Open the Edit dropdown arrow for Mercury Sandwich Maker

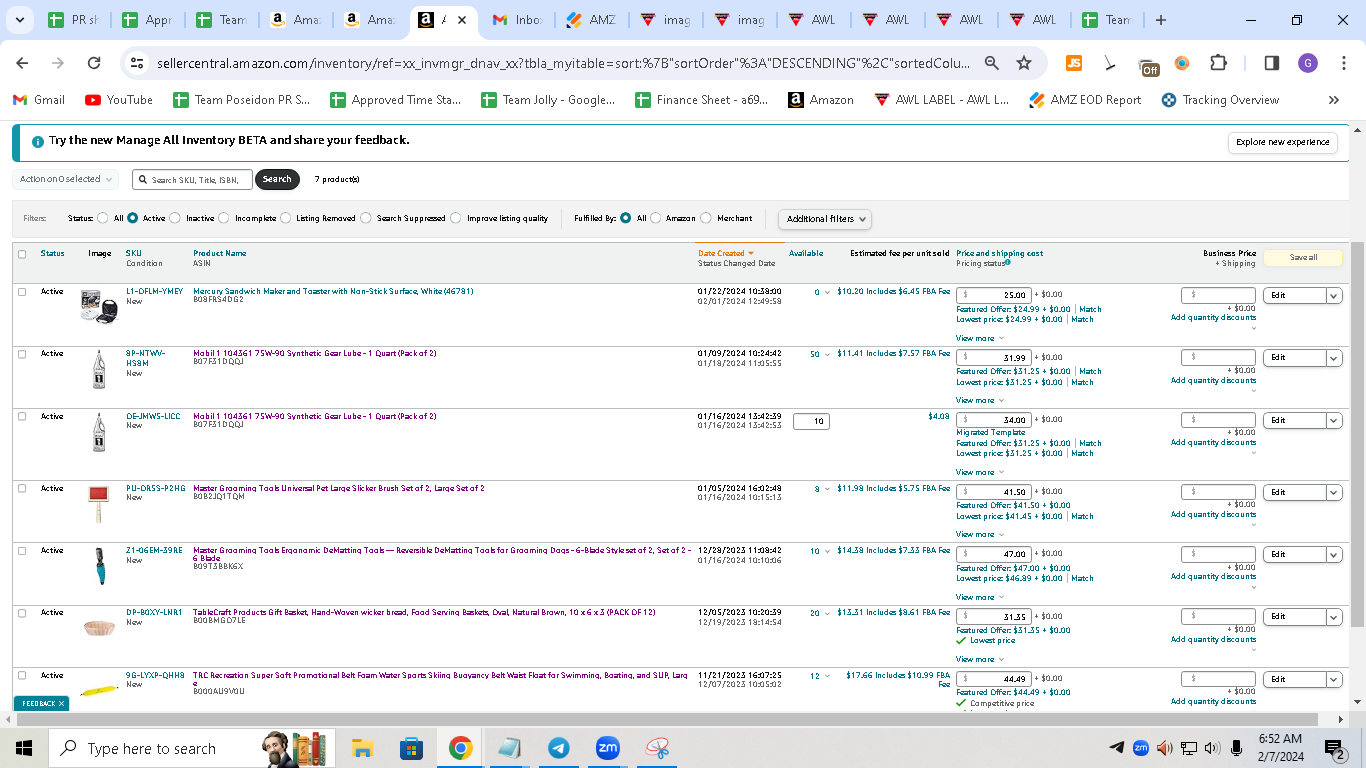1334,296
